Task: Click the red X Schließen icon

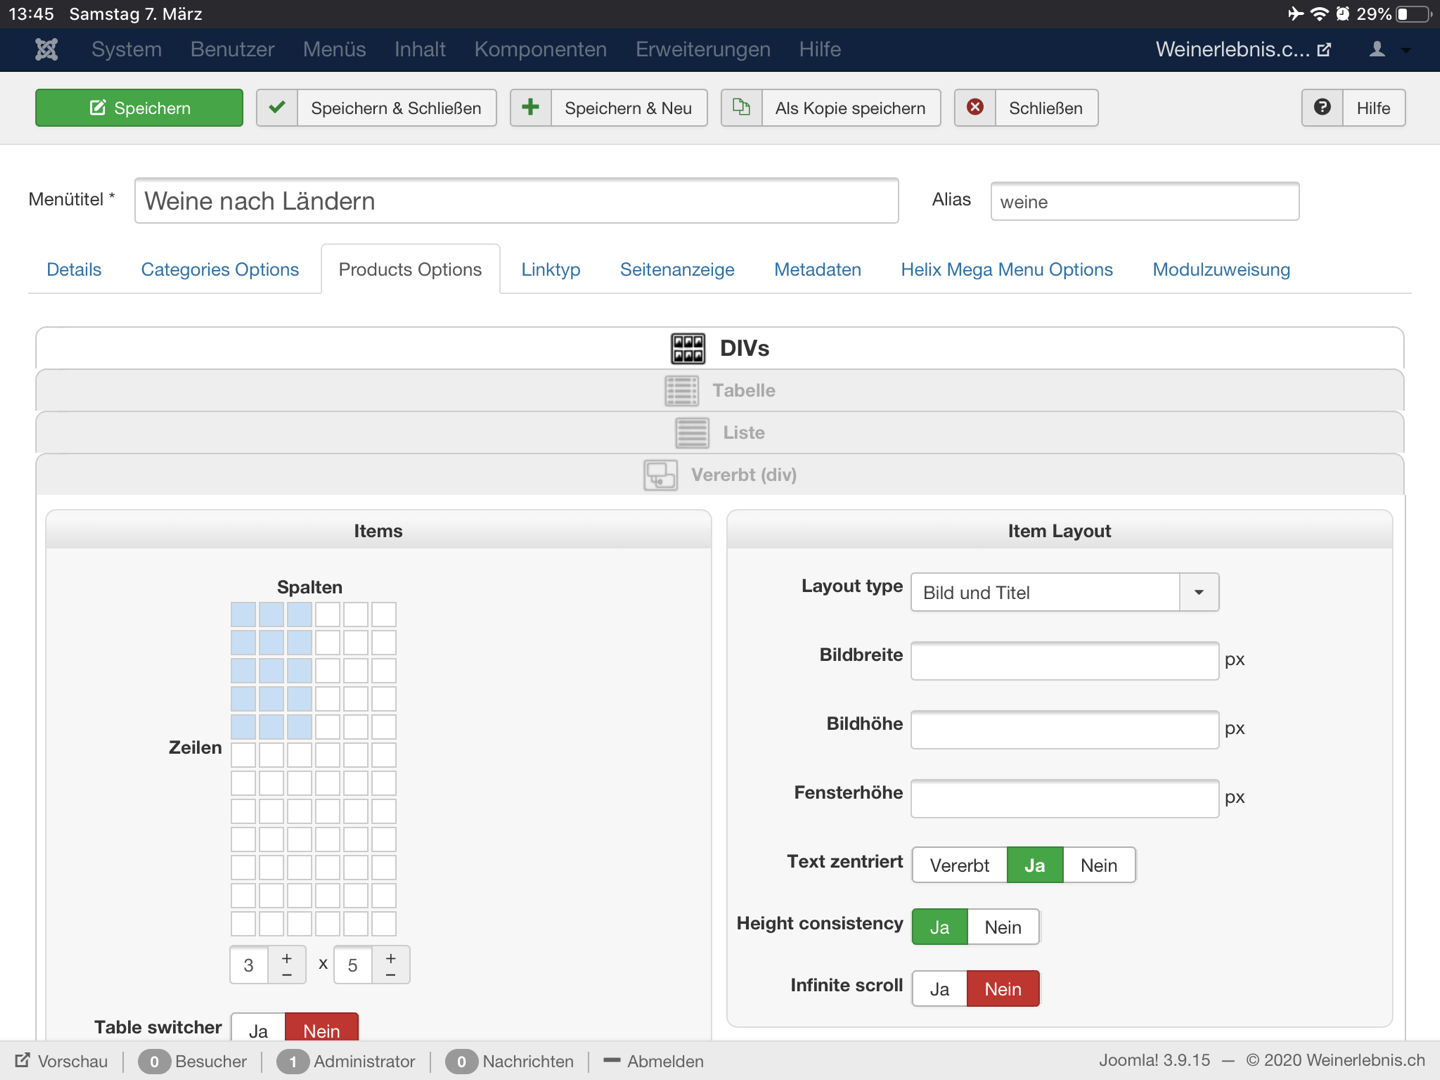Action: [975, 107]
